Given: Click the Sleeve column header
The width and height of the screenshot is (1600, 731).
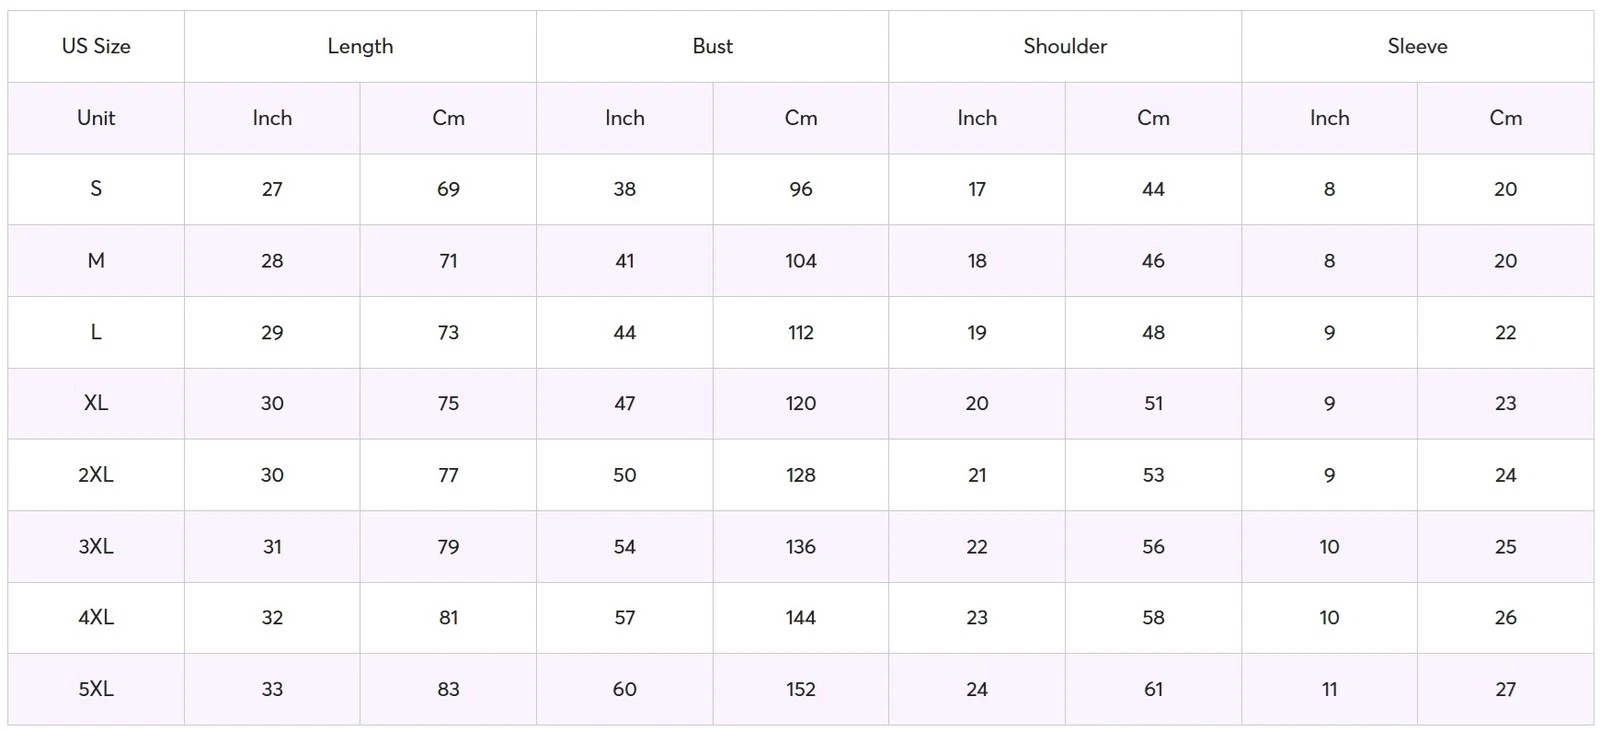Looking at the screenshot, I should [x=1417, y=46].
